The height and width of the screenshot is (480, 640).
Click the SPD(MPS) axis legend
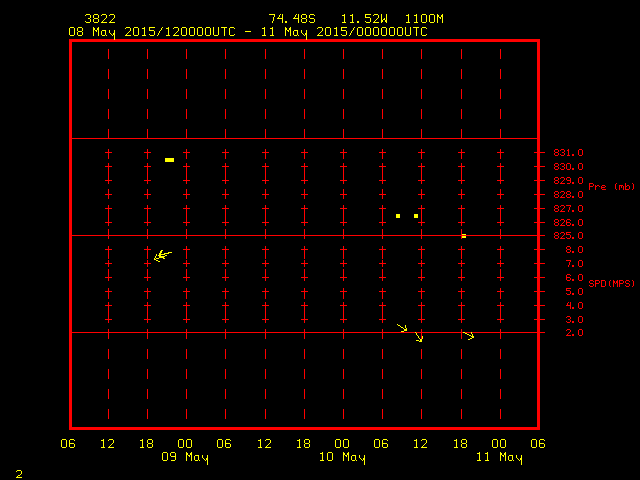(x=611, y=284)
